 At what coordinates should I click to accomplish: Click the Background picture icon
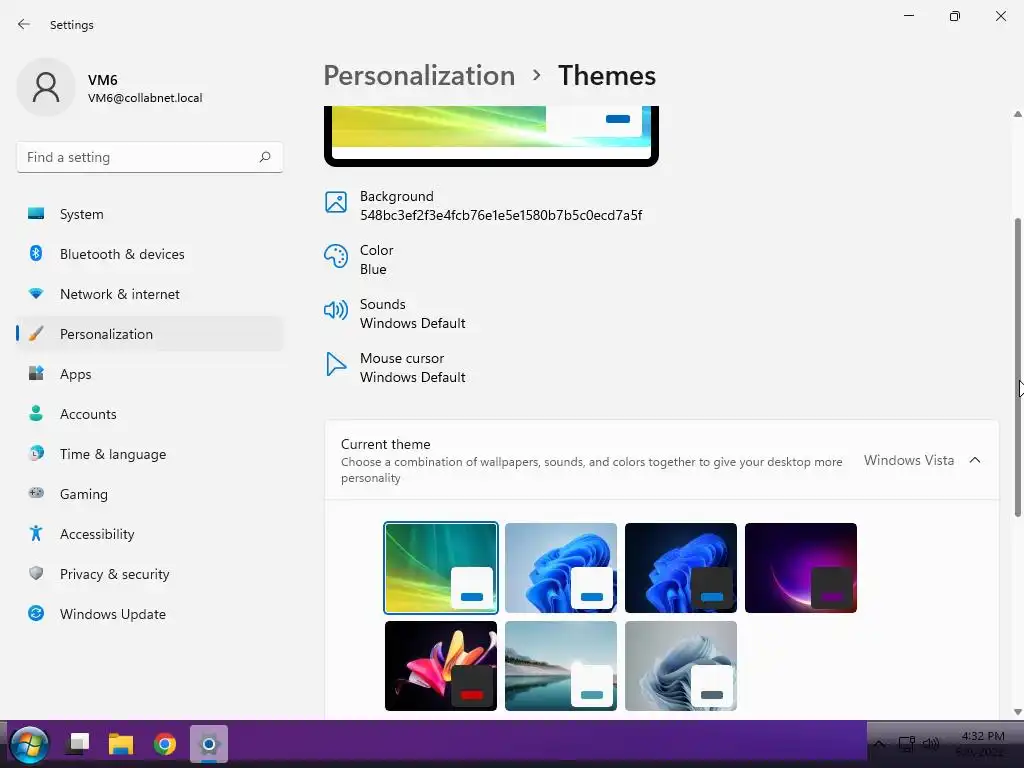pyautogui.click(x=336, y=202)
